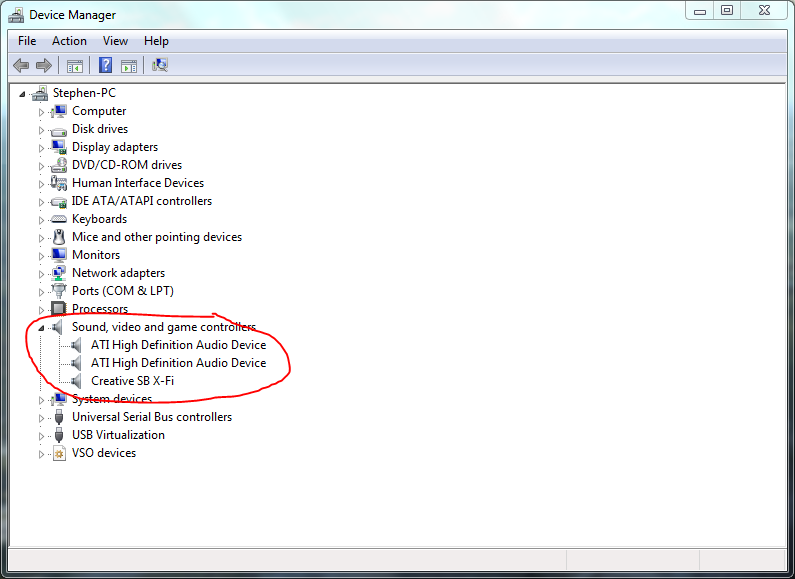Click Scan for hardware changes icon
Viewport: 795px width, 579px height.
point(160,66)
